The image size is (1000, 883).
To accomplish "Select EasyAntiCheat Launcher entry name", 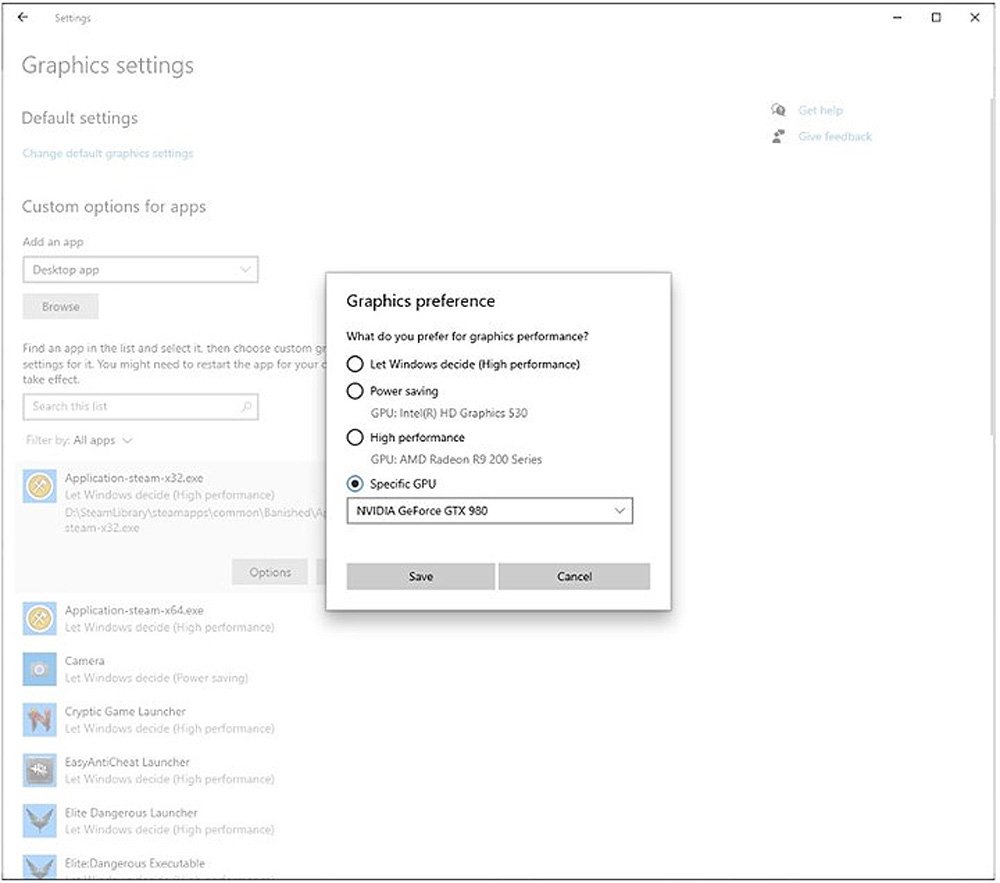I will point(127,762).
